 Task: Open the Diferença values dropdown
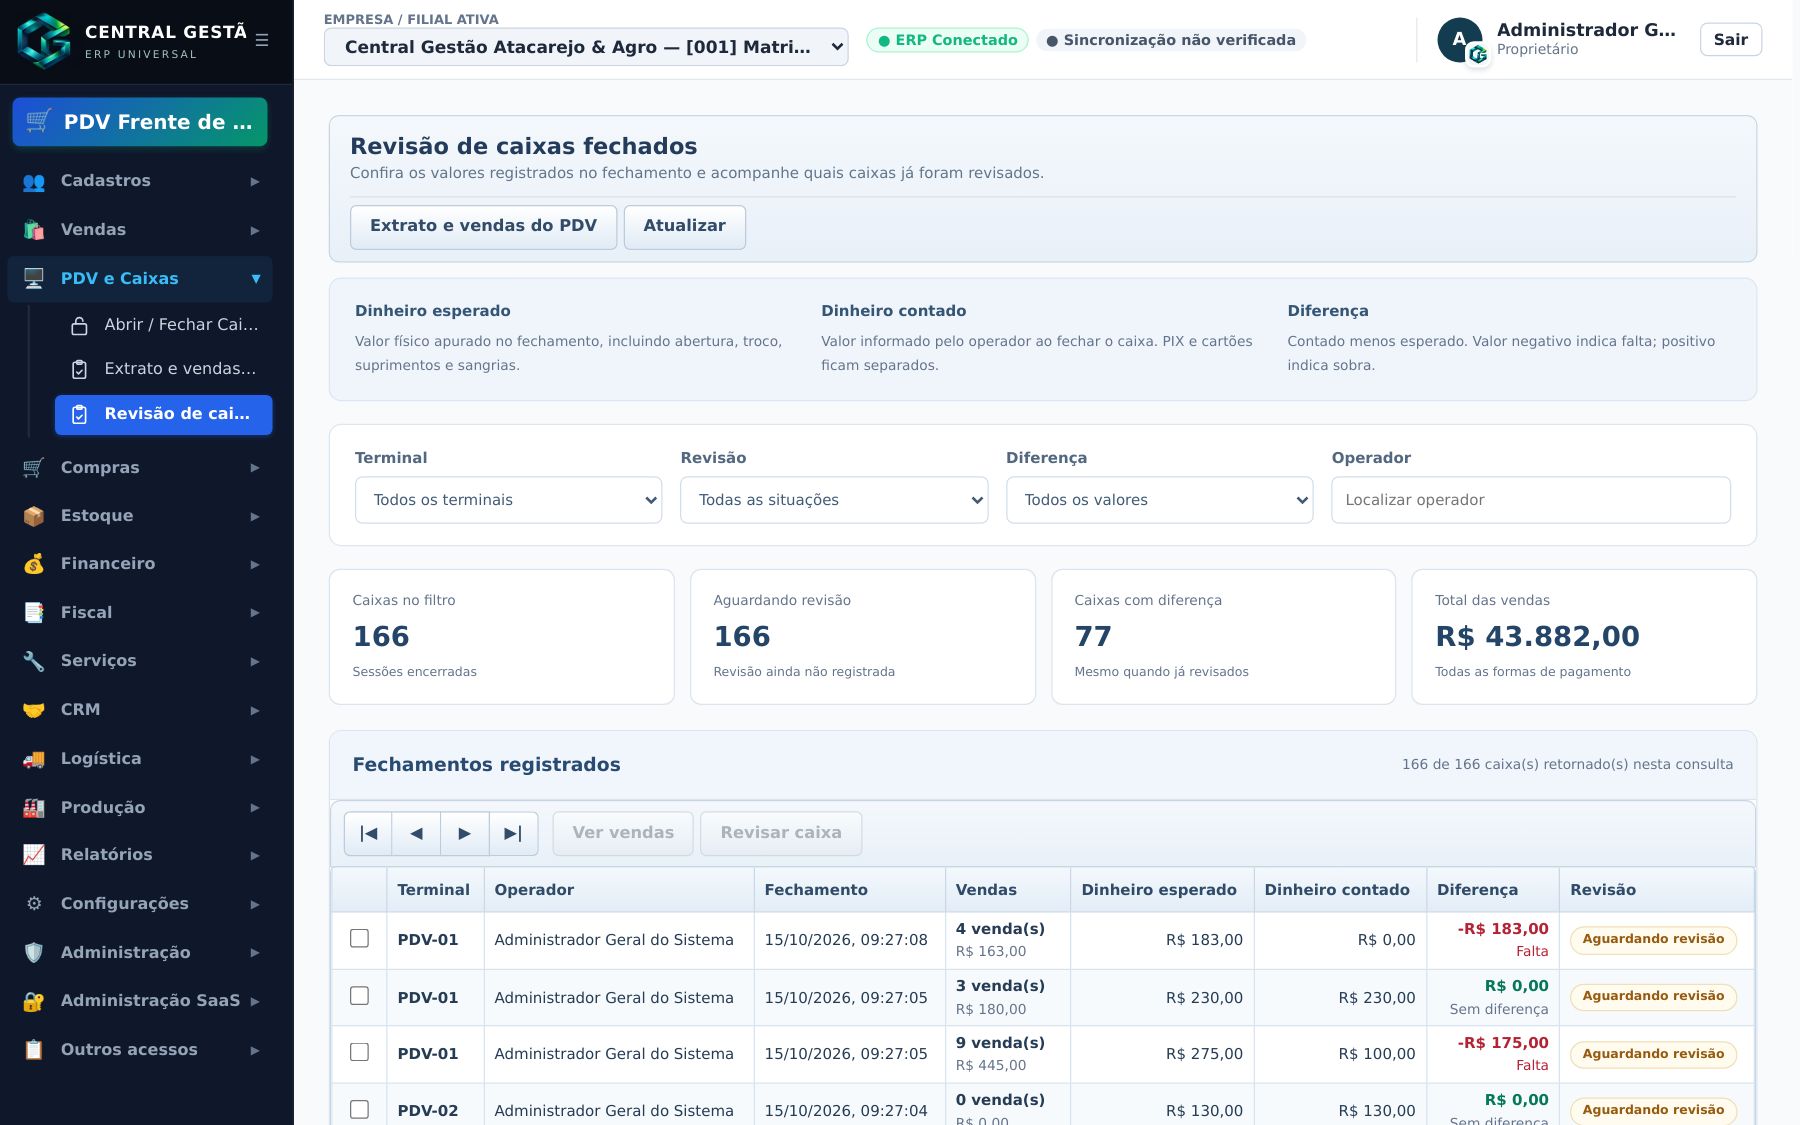coord(1160,500)
